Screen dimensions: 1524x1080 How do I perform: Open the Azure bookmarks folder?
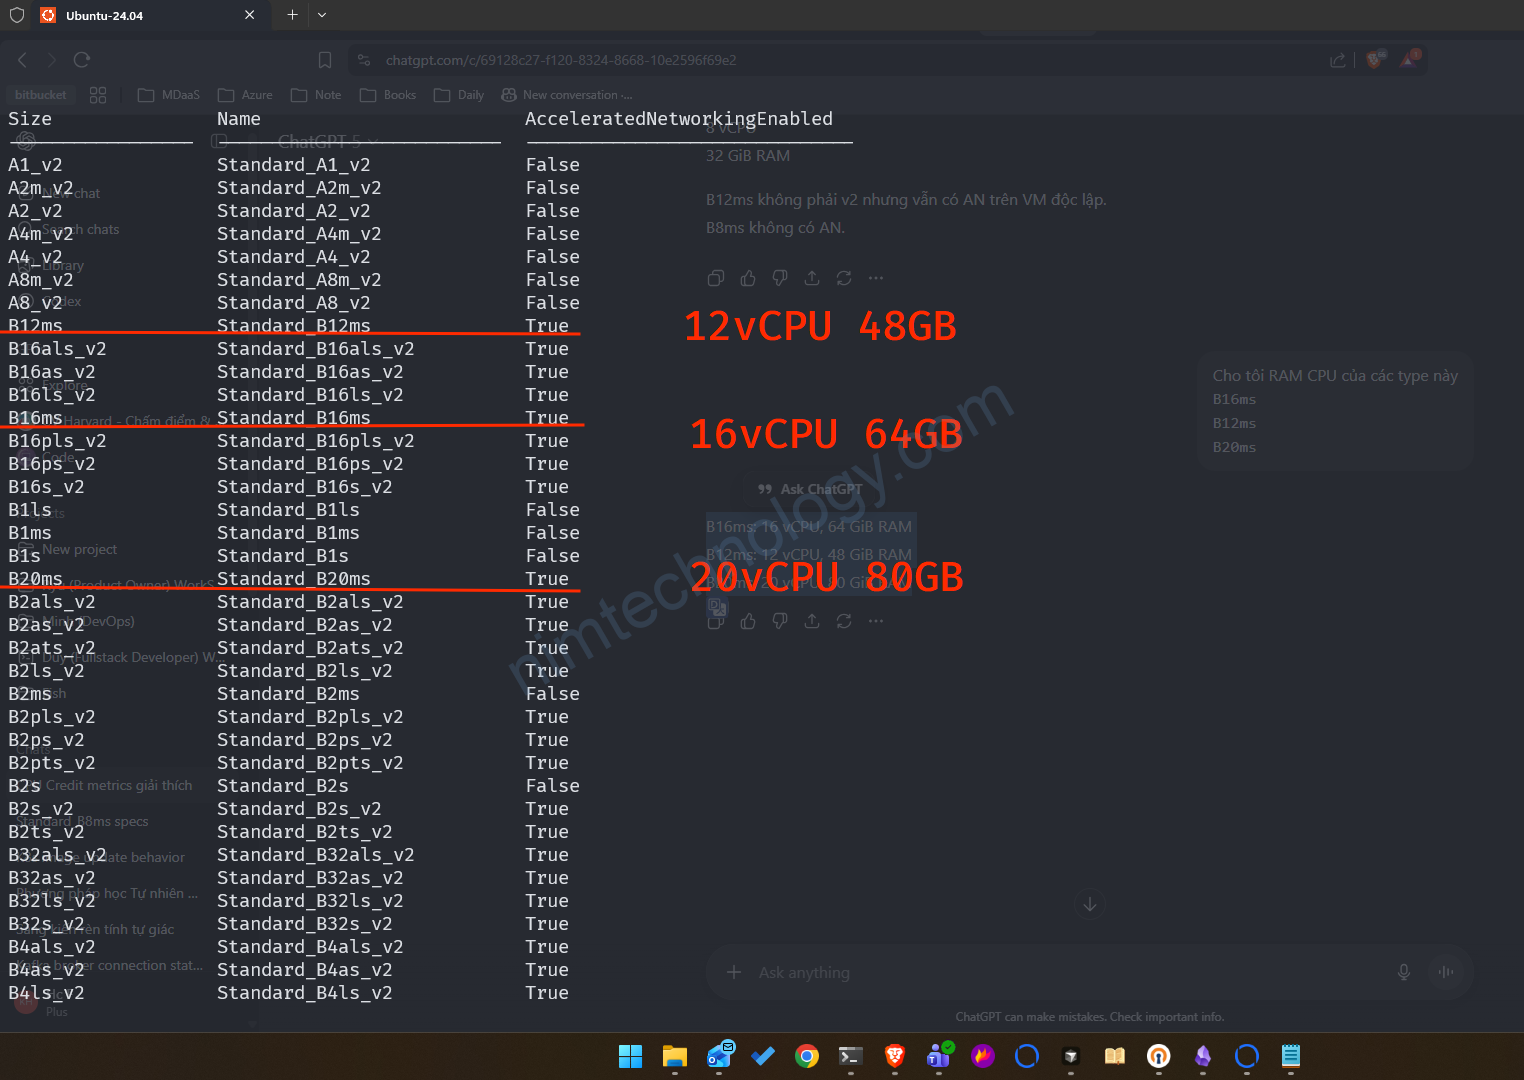click(x=245, y=95)
